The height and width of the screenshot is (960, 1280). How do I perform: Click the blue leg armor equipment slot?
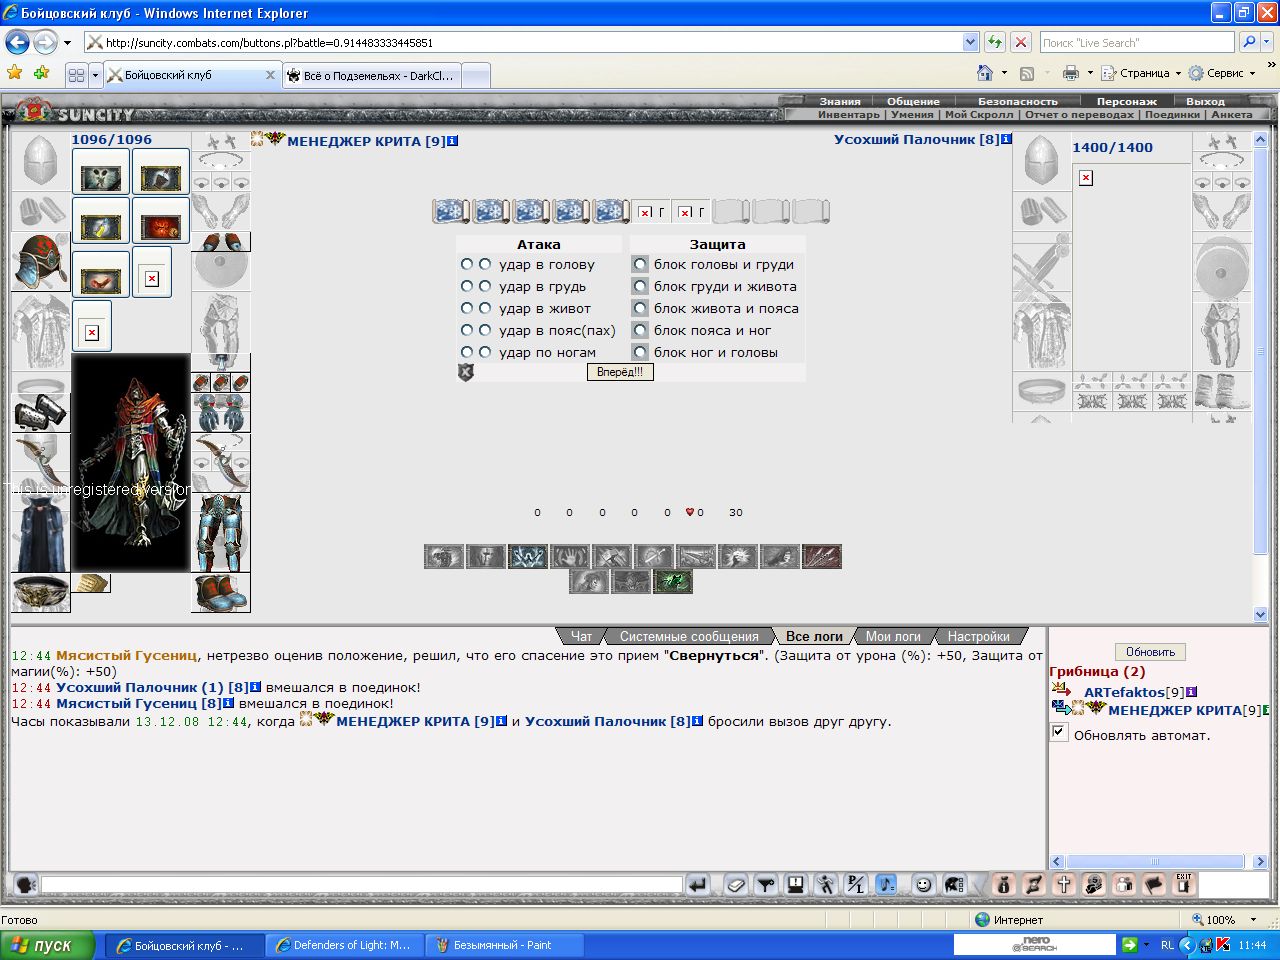click(221, 532)
